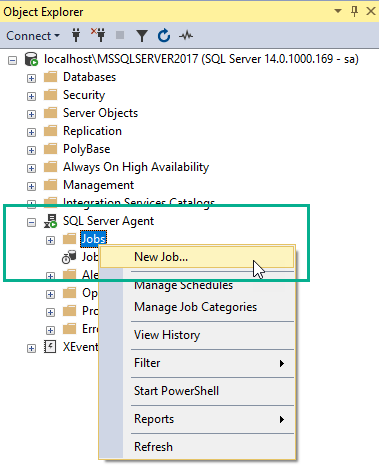Select Always On High Availability label

click(x=136, y=167)
